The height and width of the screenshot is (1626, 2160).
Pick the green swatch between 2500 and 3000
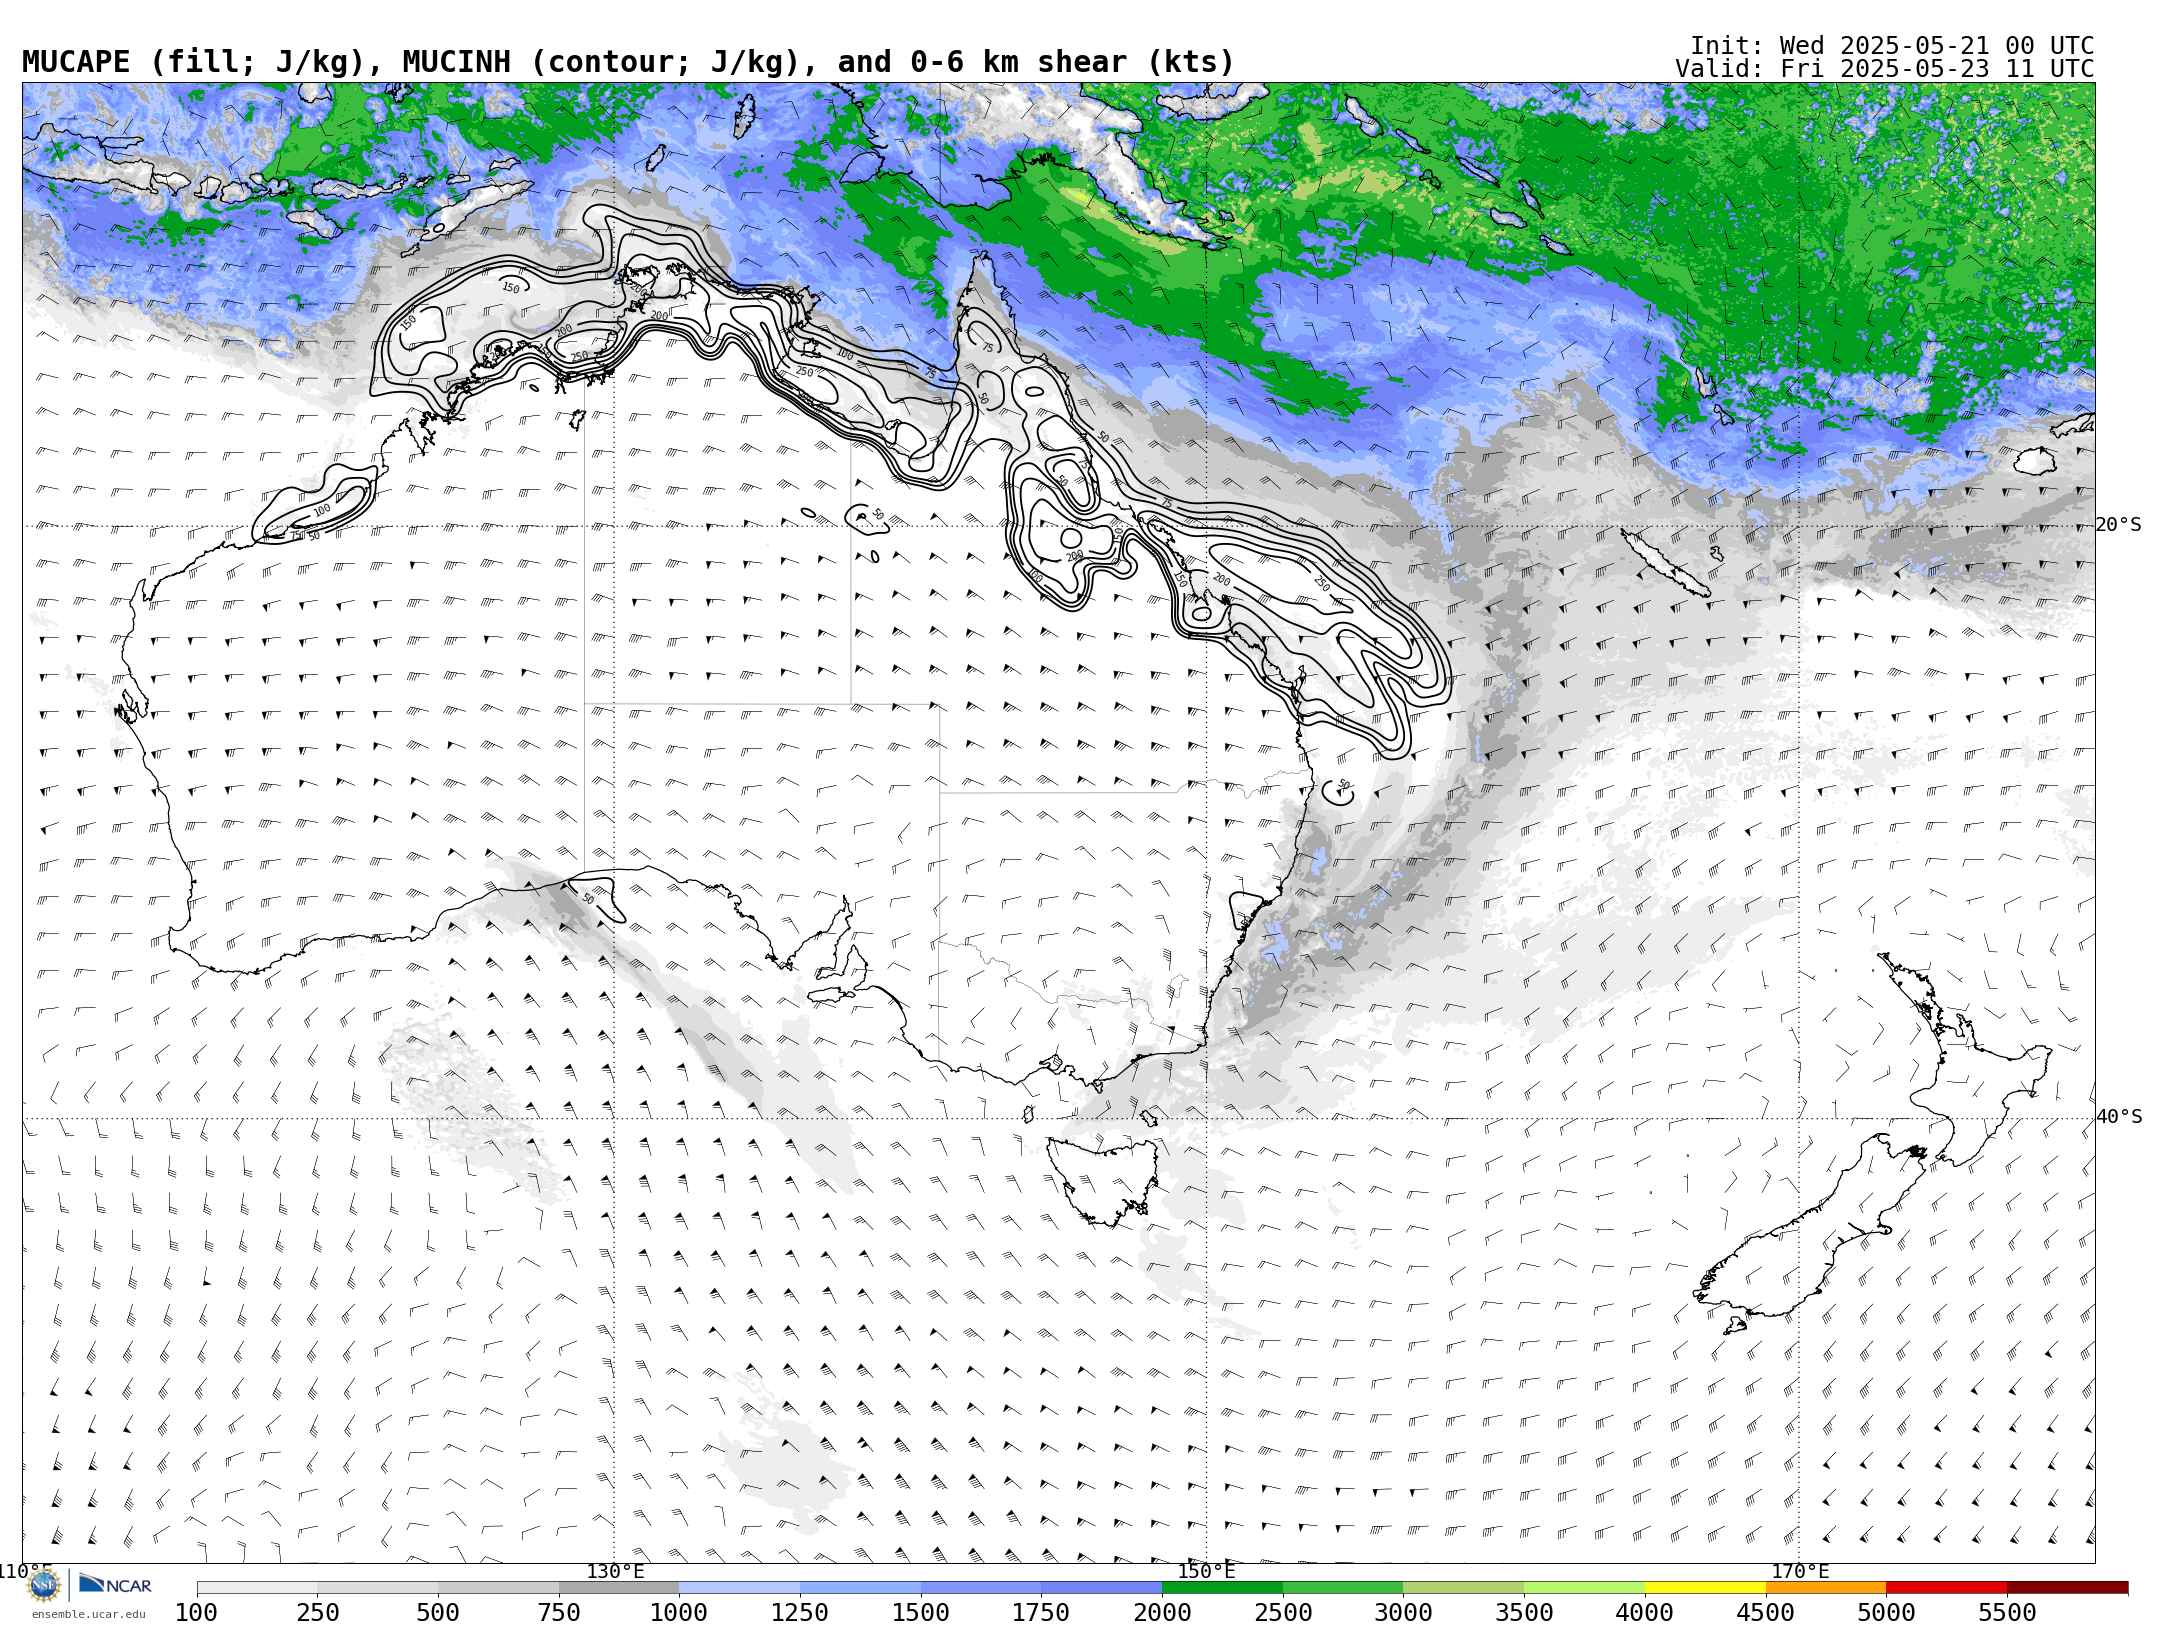click(x=1343, y=1588)
